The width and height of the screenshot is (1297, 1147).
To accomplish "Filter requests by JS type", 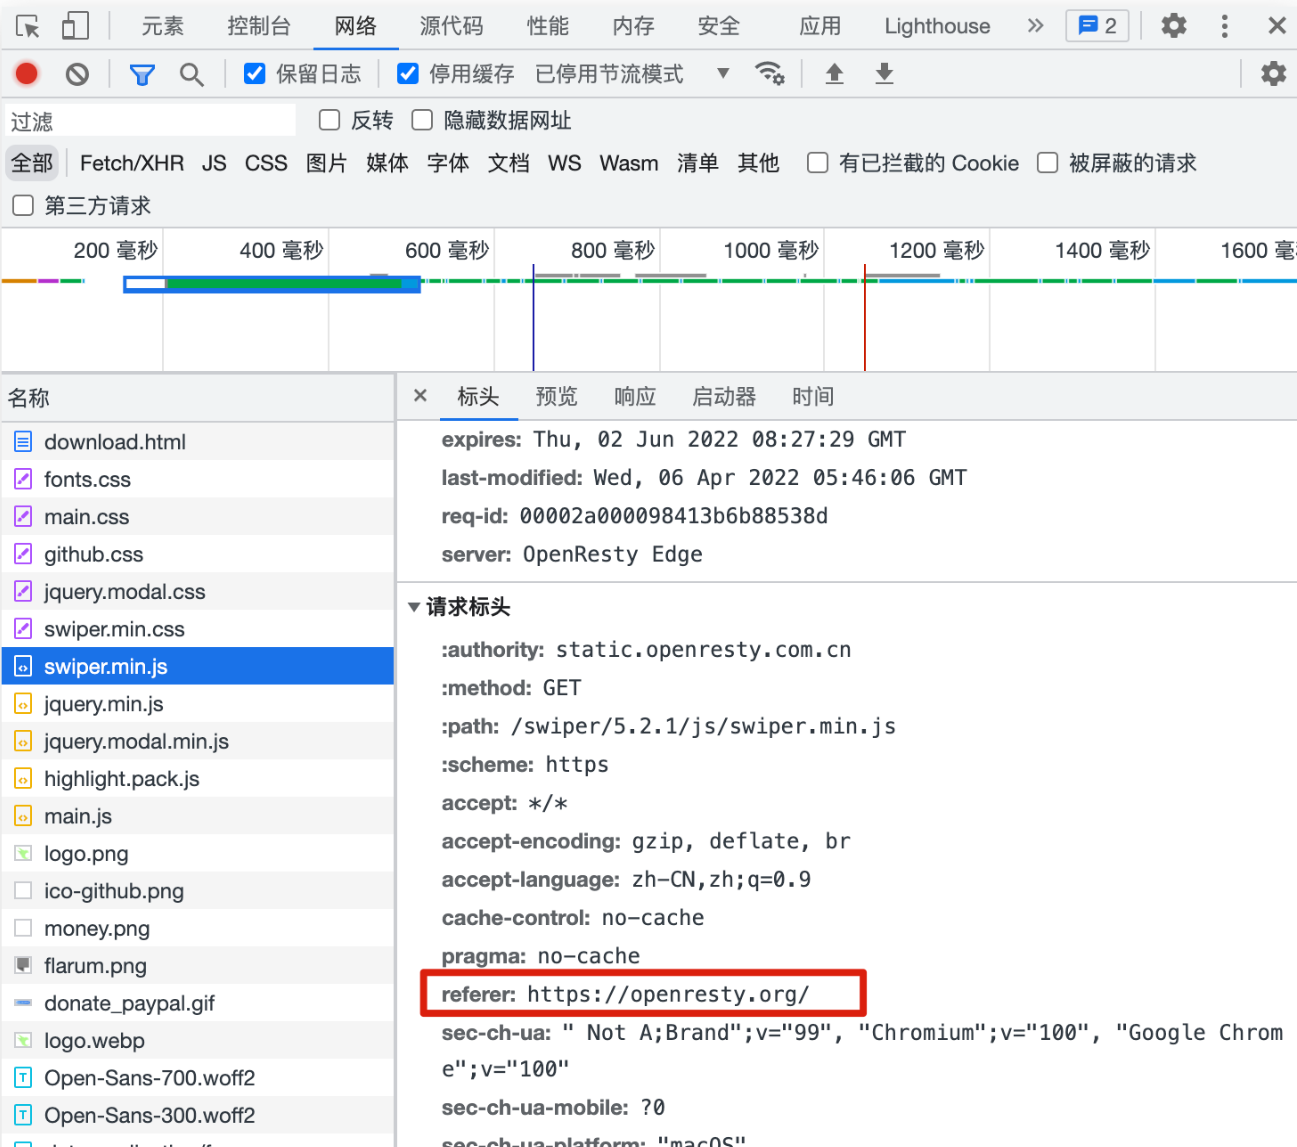I will 214,163.
